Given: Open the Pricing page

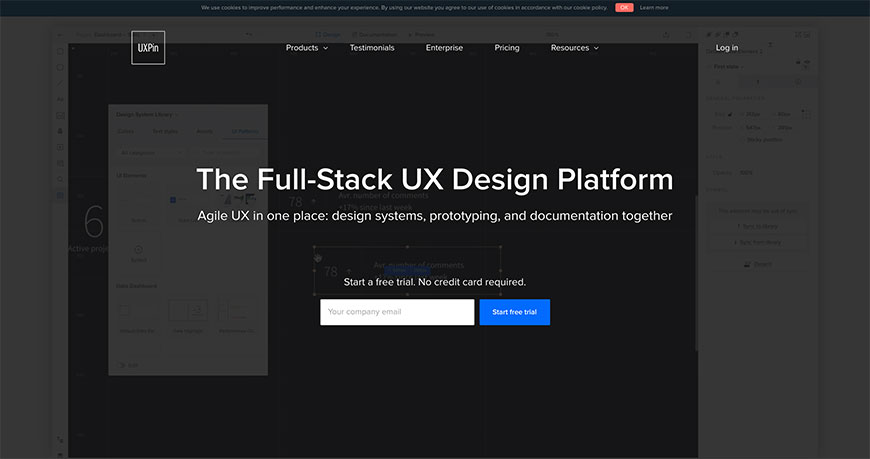Looking at the screenshot, I should point(507,48).
